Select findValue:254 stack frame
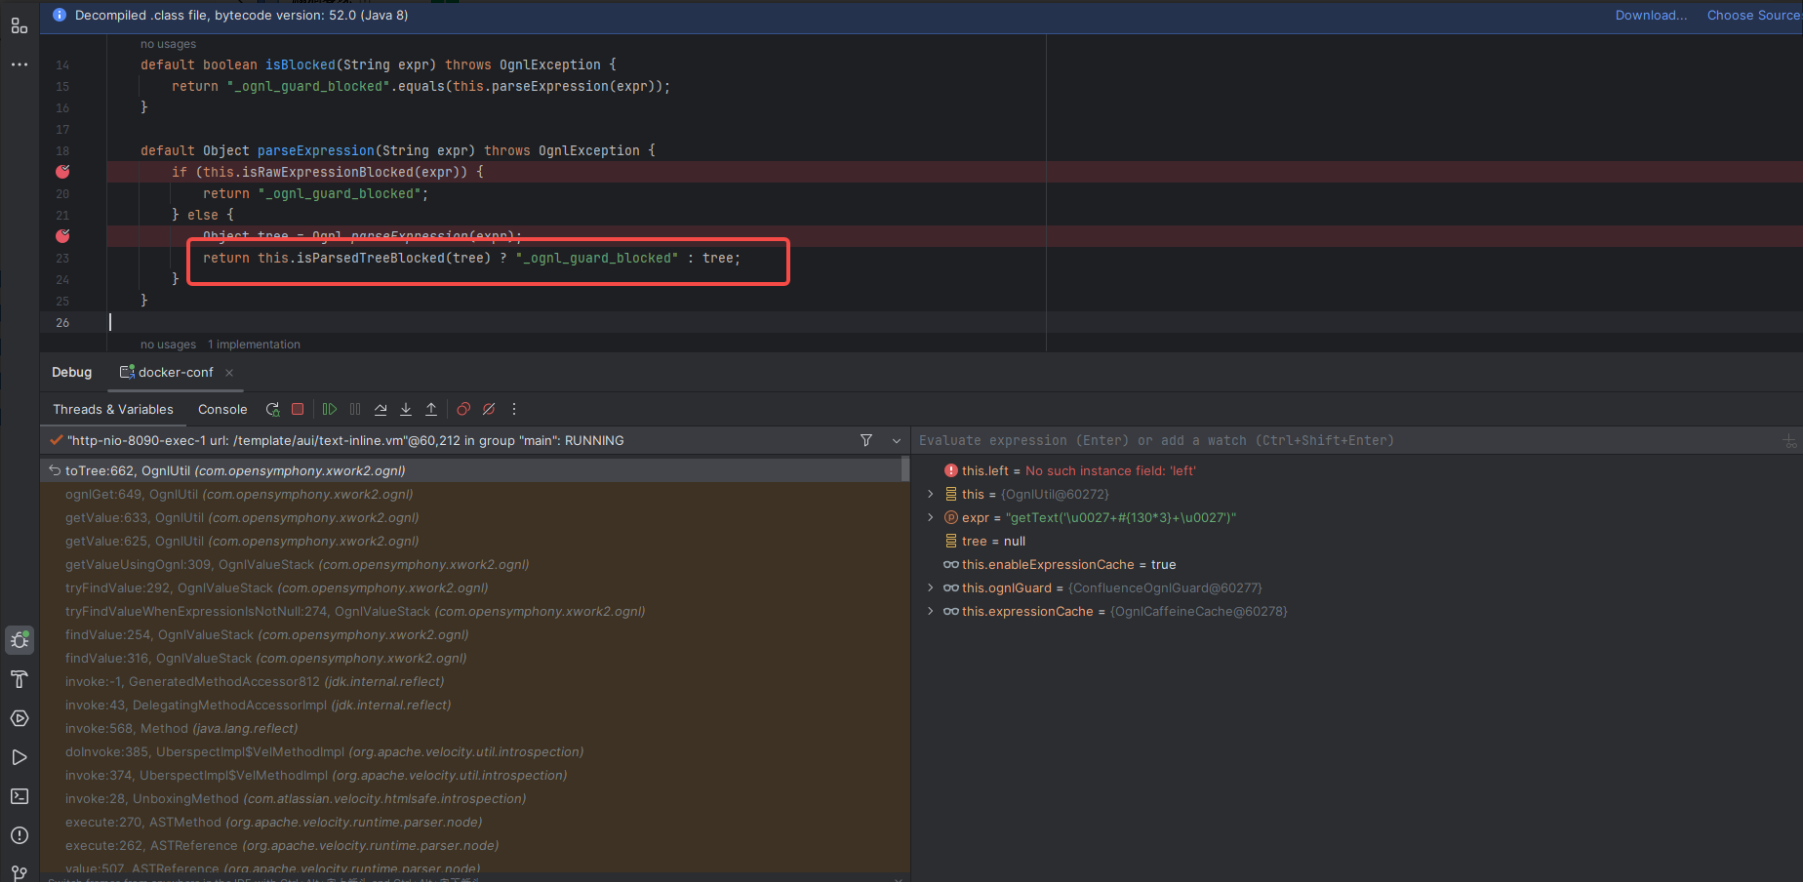 pos(470,635)
